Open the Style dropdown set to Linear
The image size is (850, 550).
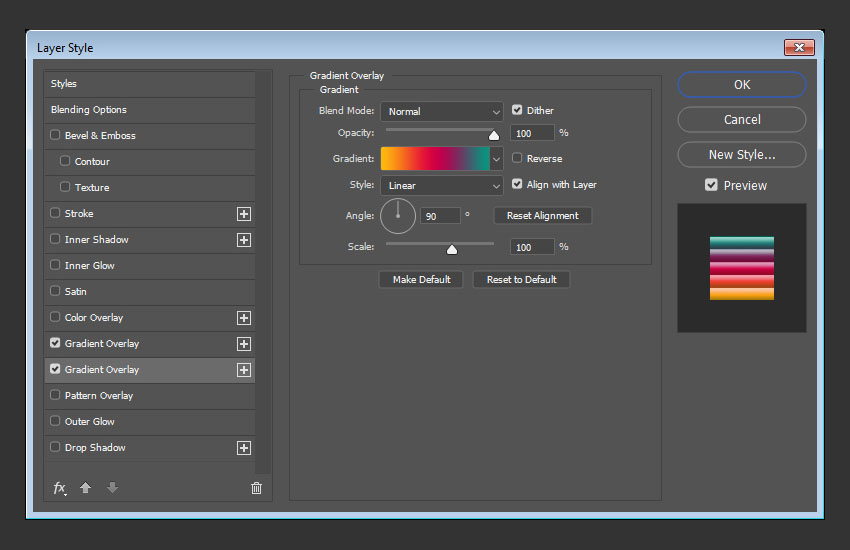coord(442,185)
